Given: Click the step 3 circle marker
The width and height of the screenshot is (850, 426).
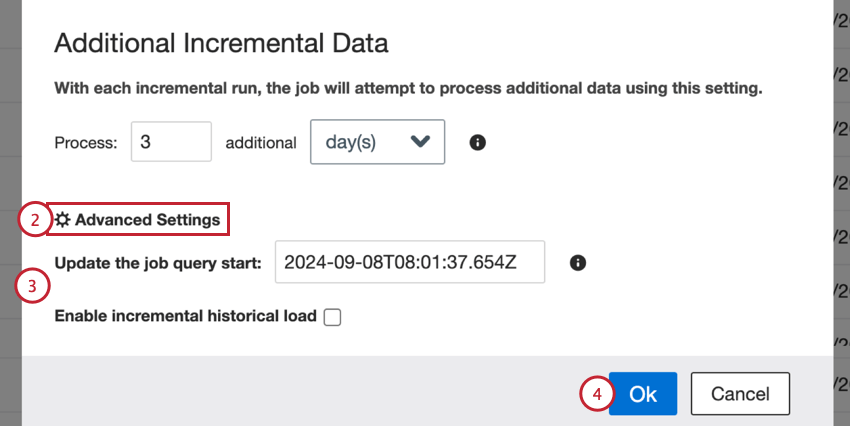Looking at the screenshot, I should [x=33, y=288].
